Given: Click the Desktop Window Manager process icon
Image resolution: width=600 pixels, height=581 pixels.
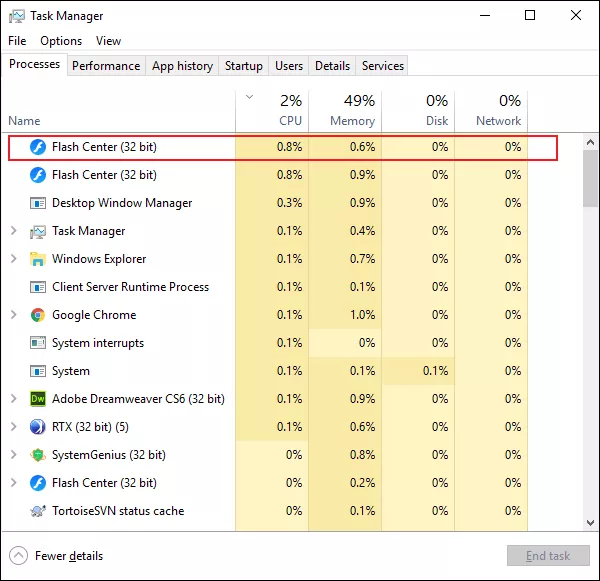Looking at the screenshot, I should (x=38, y=203).
